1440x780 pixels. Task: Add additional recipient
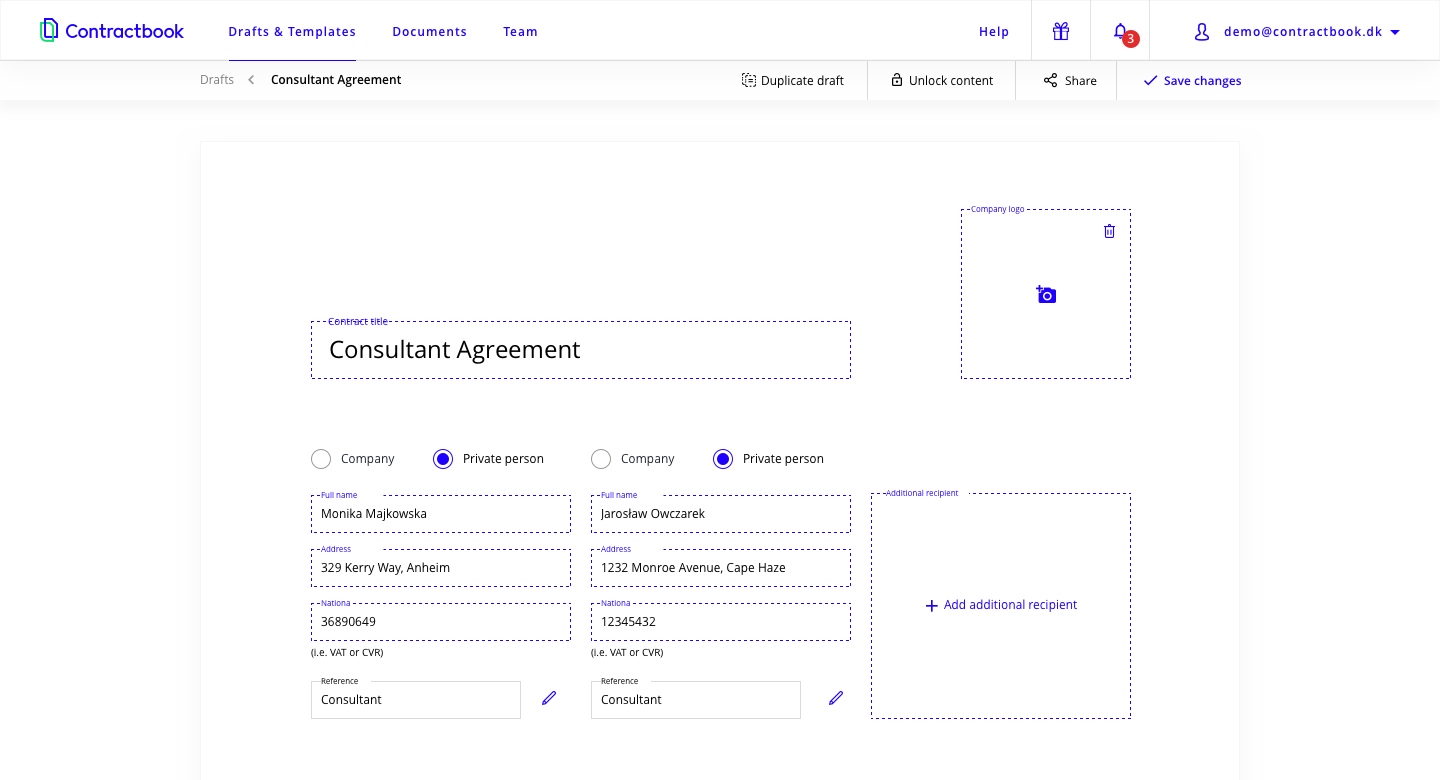[x=1001, y=605]
